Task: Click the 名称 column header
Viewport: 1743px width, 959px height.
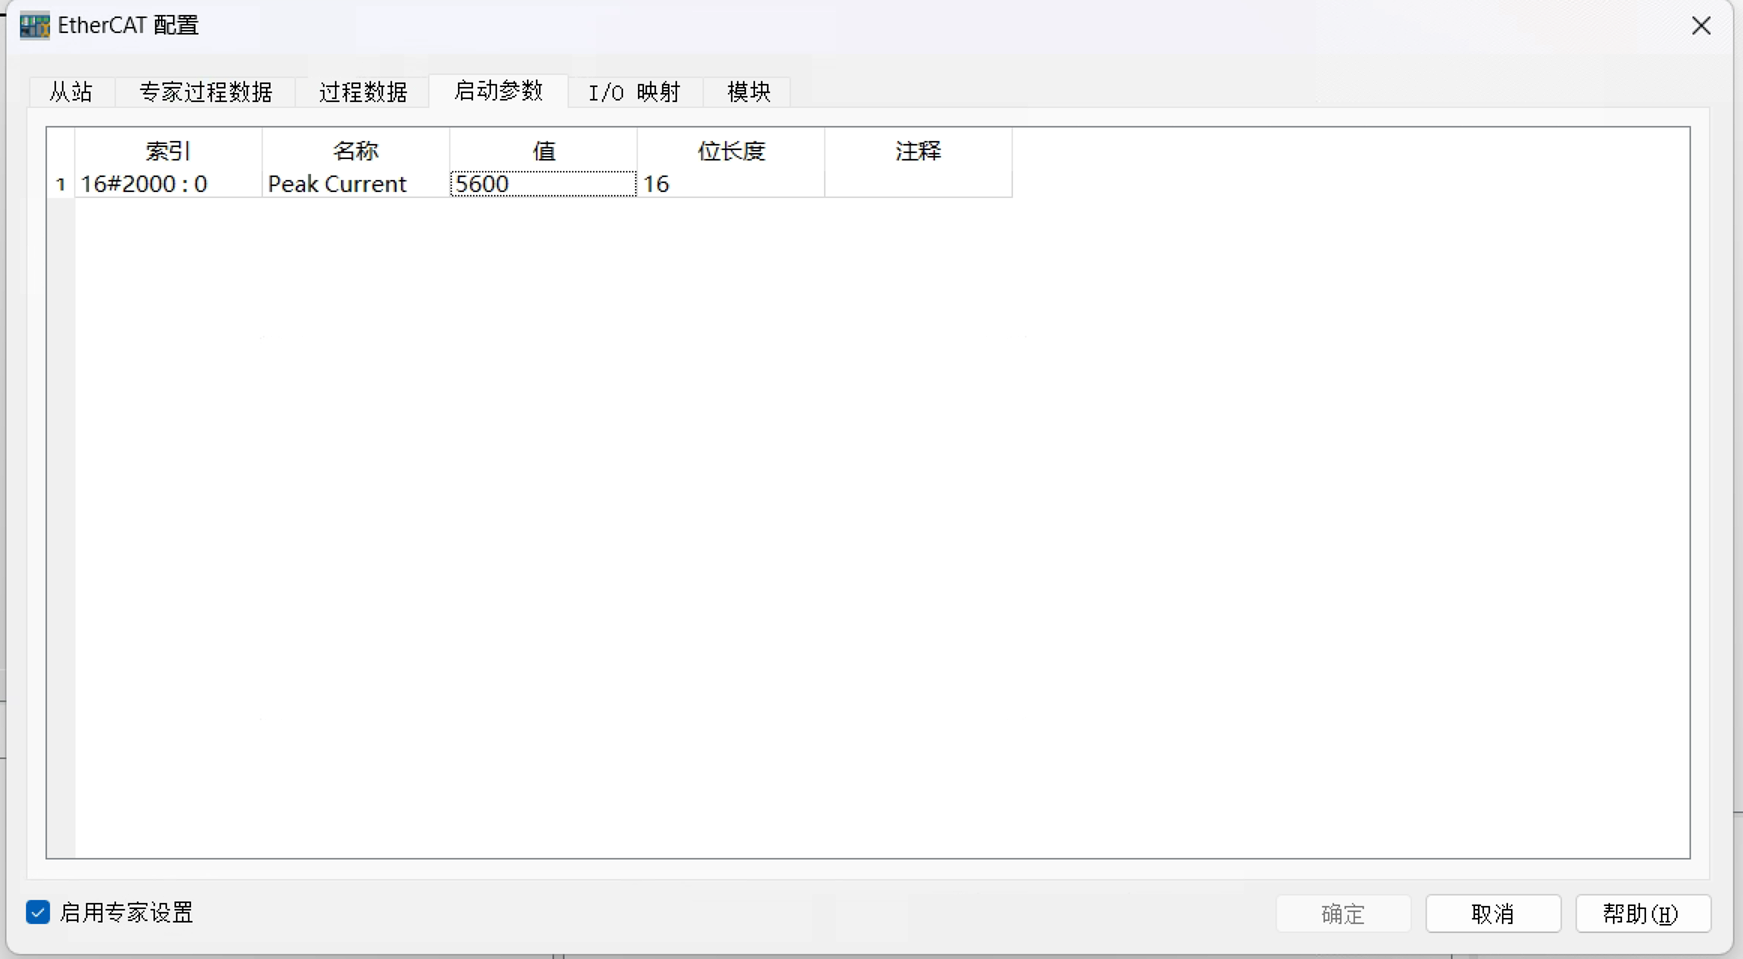Action: pos(356,150)
